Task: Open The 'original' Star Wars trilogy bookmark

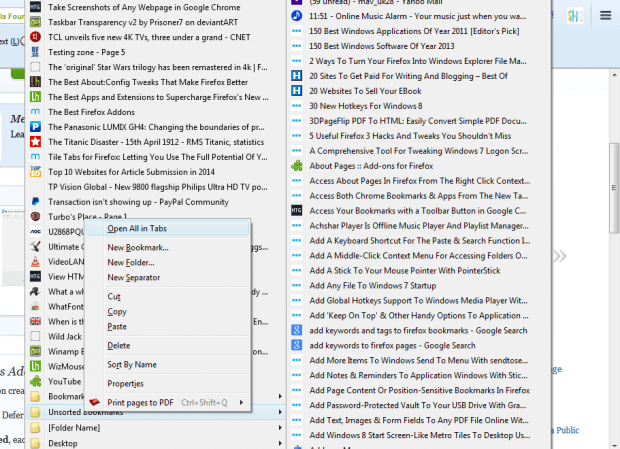Action: [x=158, y=67]
